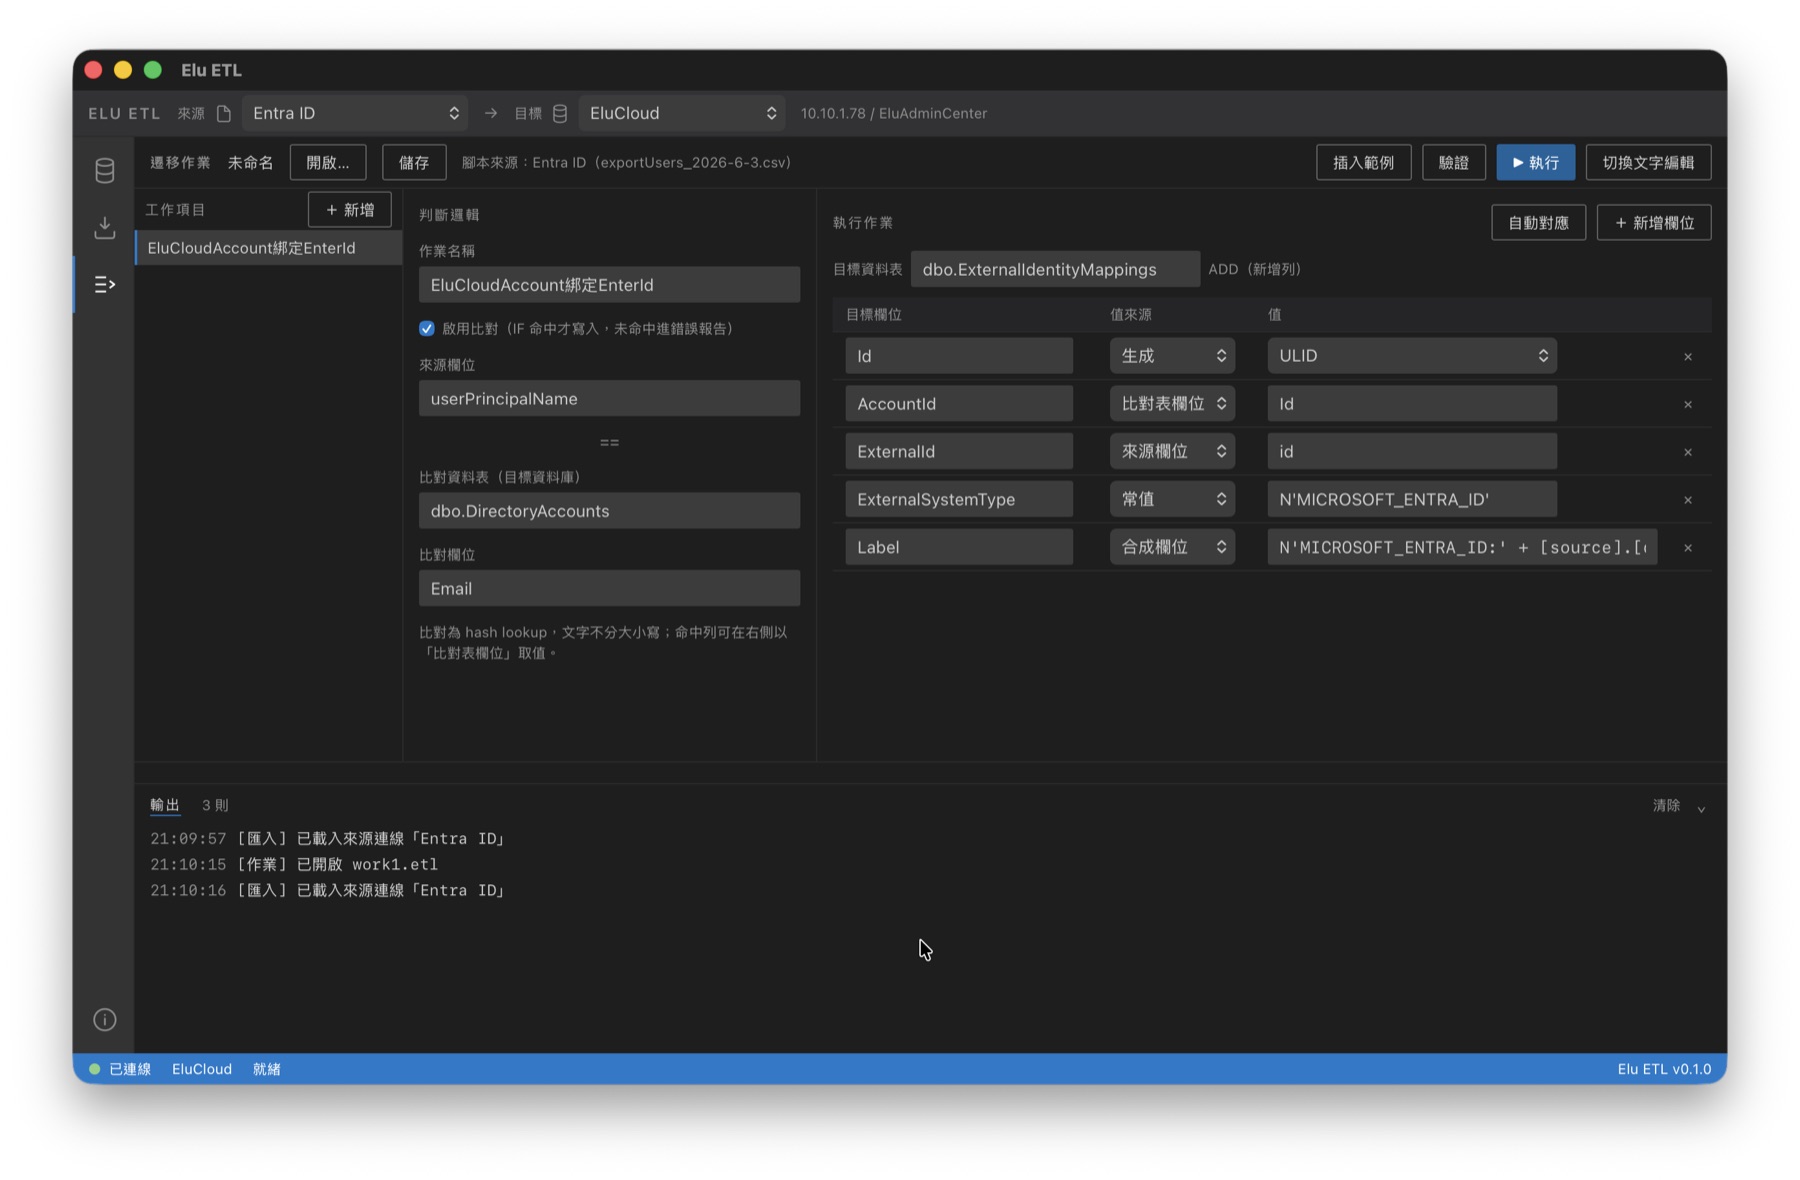Click the Elu ETL v0.1.0 version text
Screen dimensions: 1800x1180
(x=1664, y=1070)
